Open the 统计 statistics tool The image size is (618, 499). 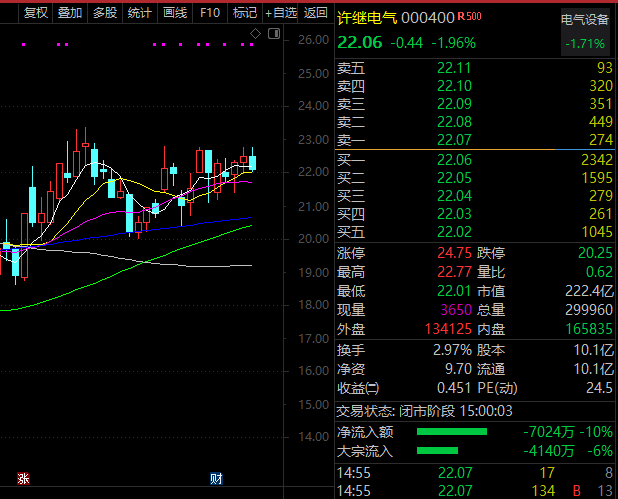[x=139, y=13]
